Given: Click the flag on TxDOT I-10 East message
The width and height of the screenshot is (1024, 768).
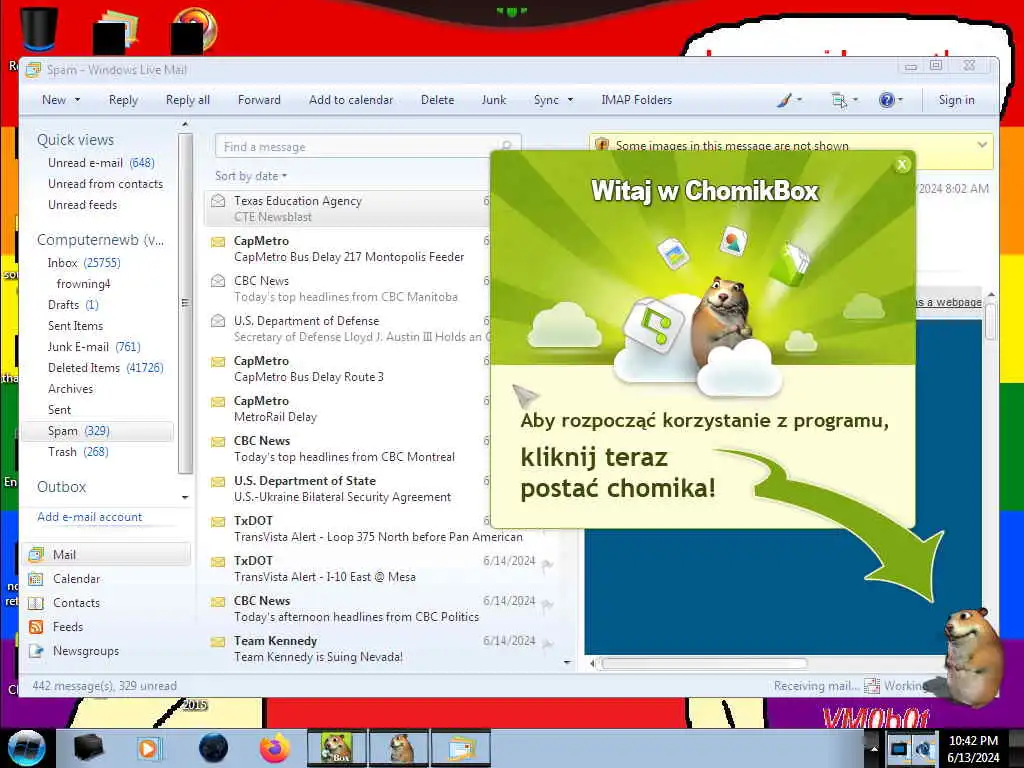Looking at the screenshot, I should click(x=547, y=565).
